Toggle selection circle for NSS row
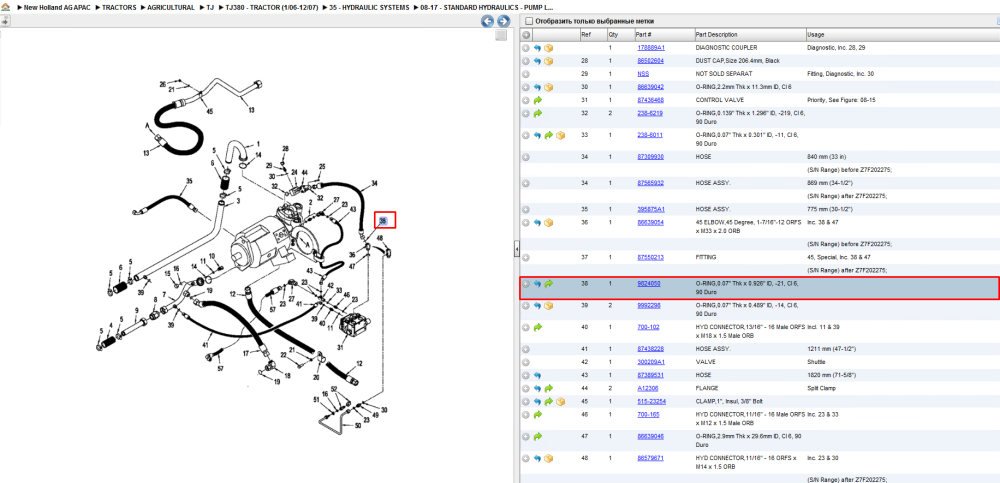The image size is (1000, 483). coord(526,74)
